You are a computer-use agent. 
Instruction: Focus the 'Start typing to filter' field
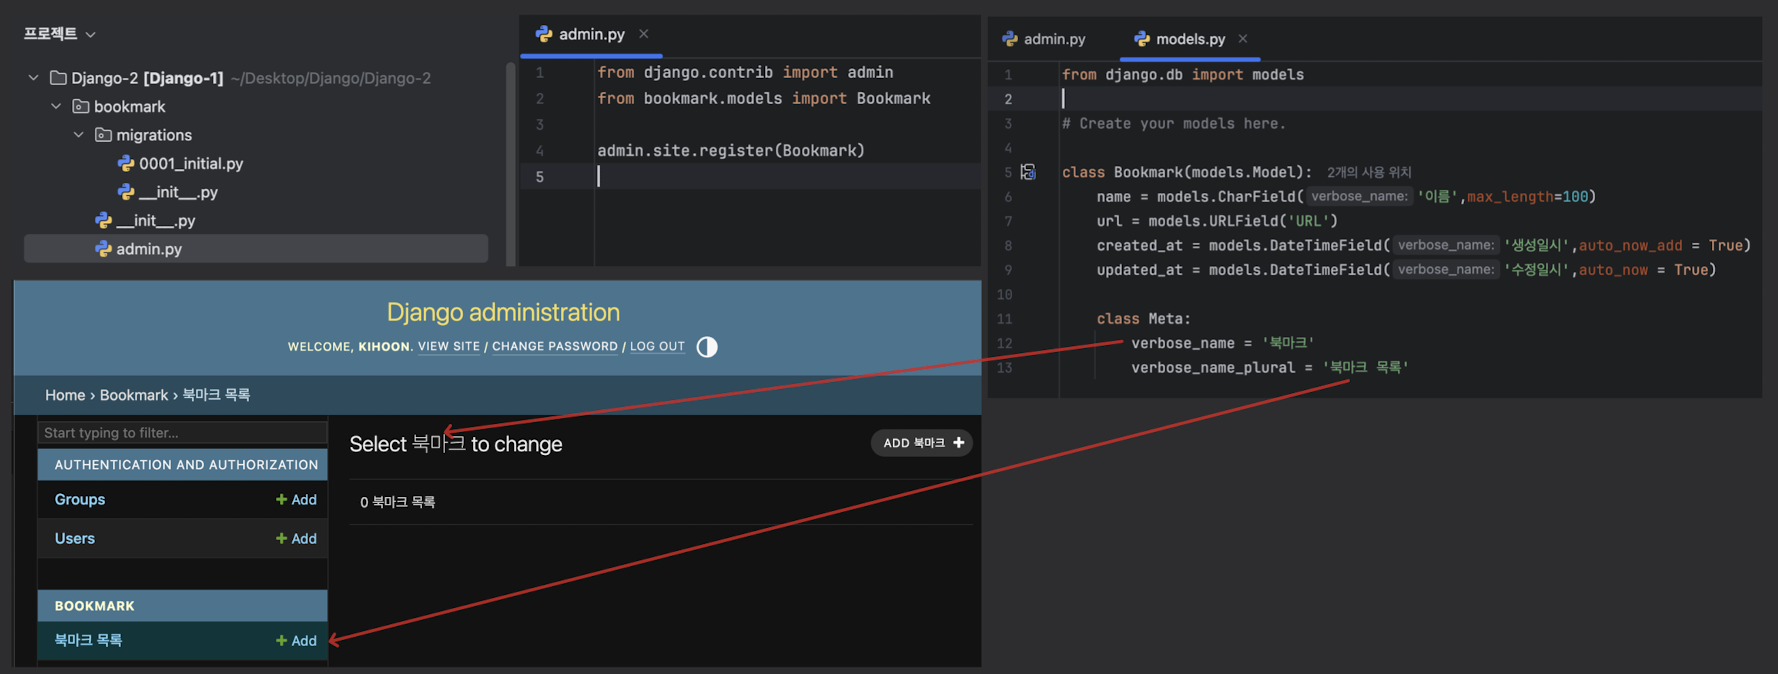(182, 432)
